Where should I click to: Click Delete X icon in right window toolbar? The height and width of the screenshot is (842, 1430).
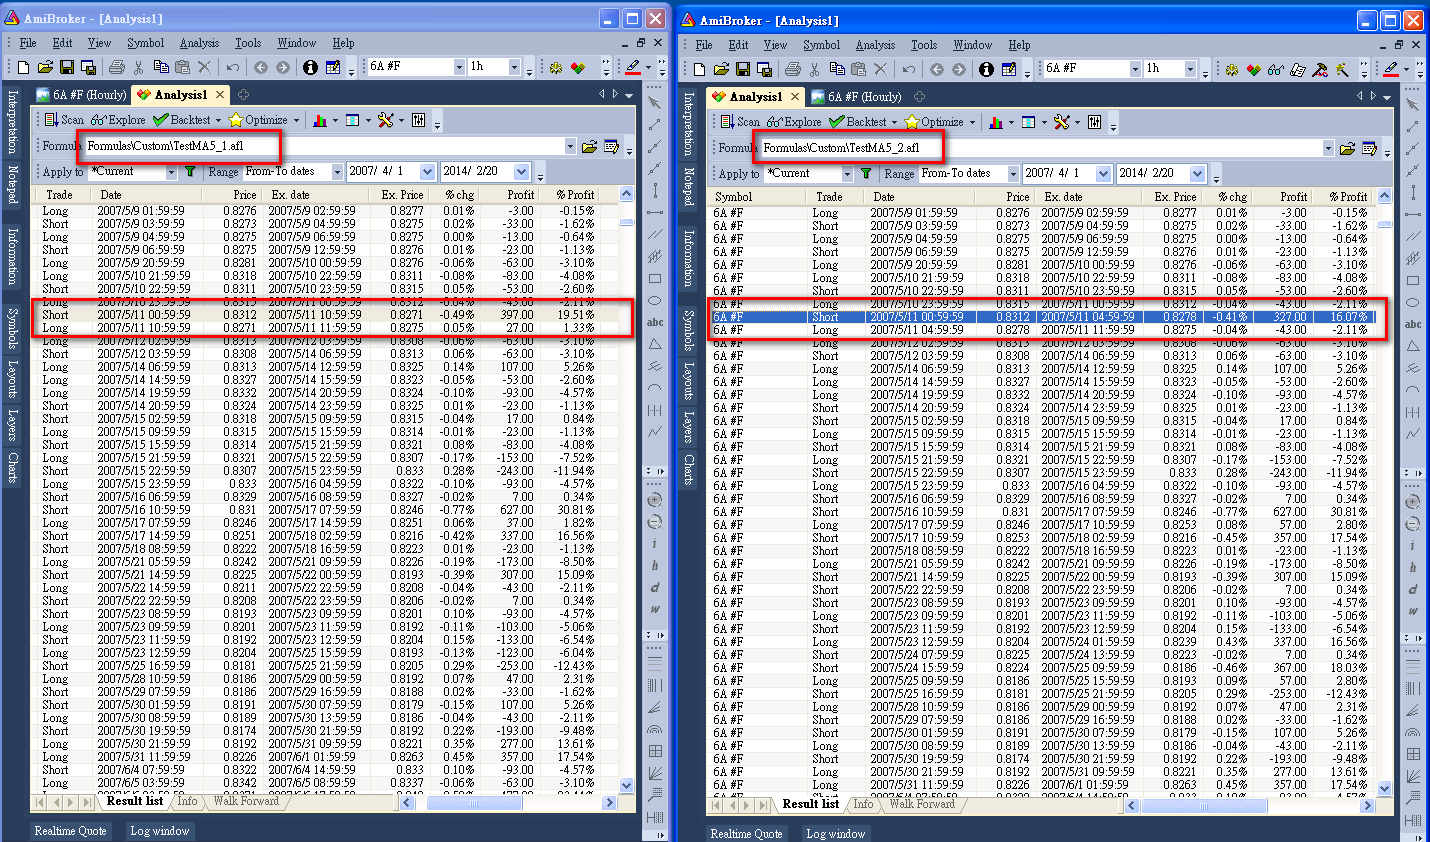pos(880,69)
